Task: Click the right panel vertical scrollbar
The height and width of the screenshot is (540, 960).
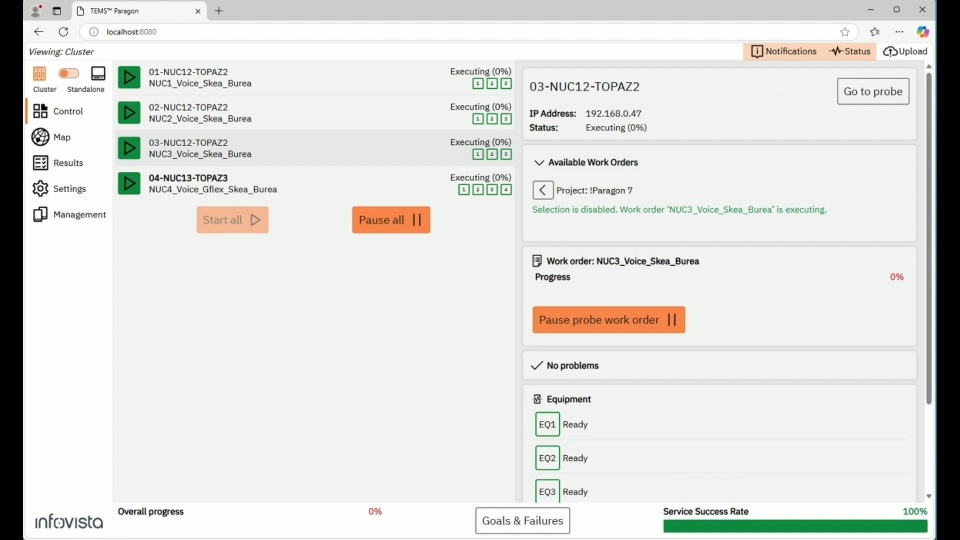Action: tap(929, 239)
